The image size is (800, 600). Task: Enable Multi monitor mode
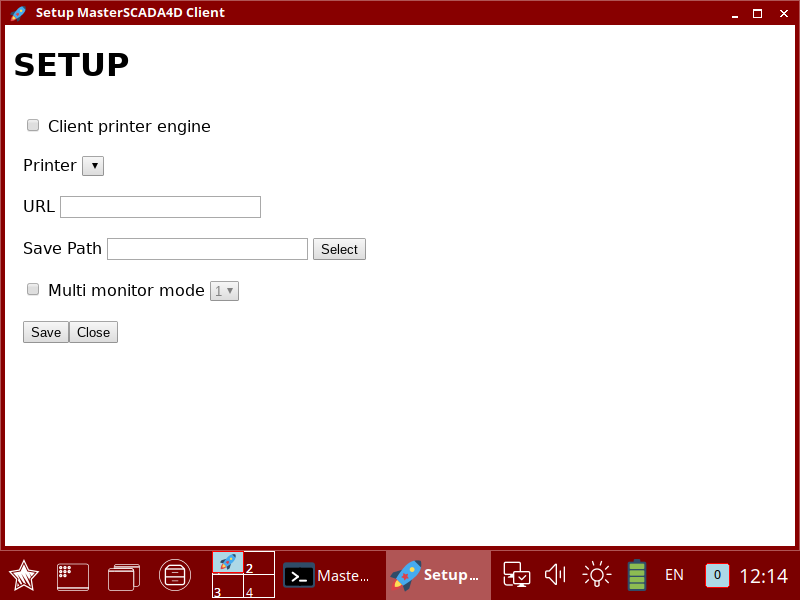(x=33, y=289)
